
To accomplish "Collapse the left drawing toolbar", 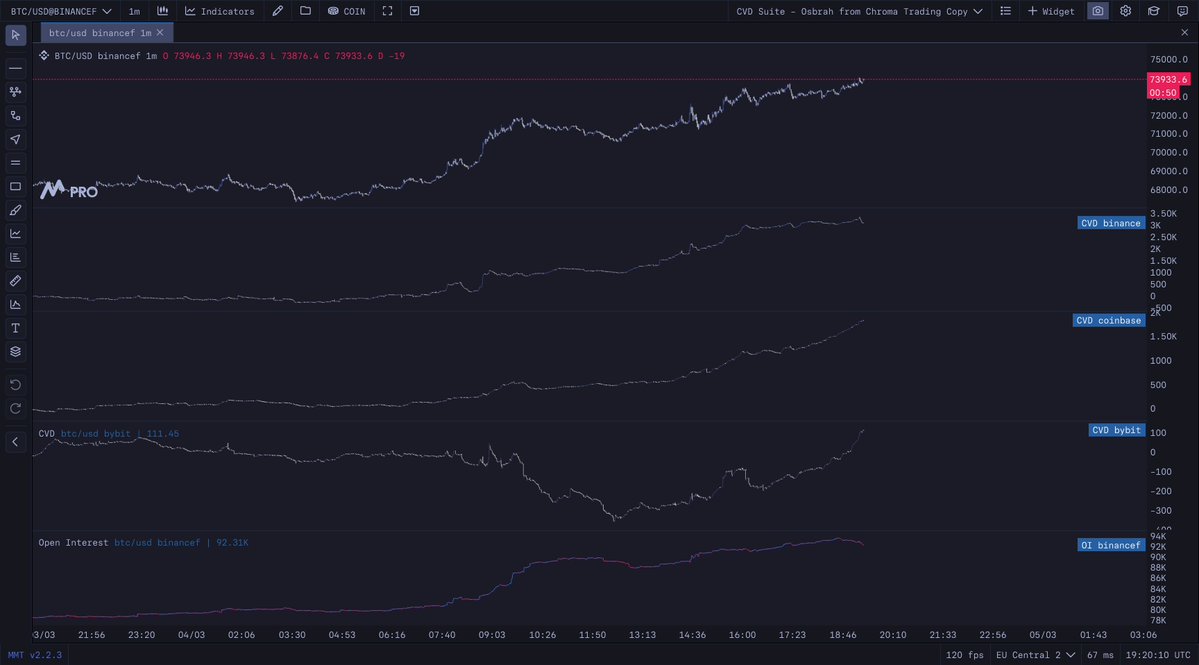I will pyautogui.click(x=15, y=441).
